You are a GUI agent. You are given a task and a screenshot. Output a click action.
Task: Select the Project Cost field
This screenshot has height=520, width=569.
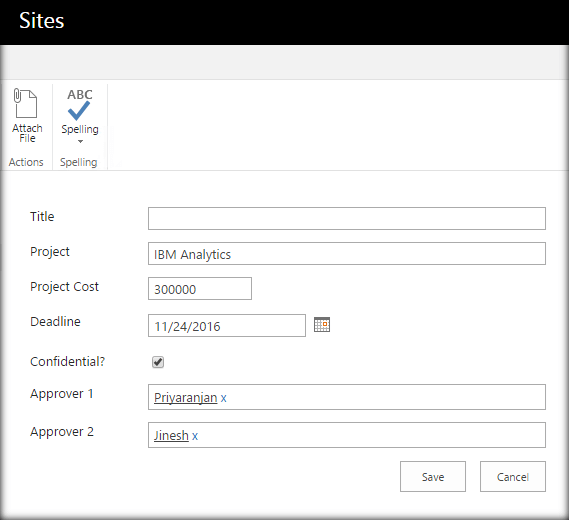200,288
